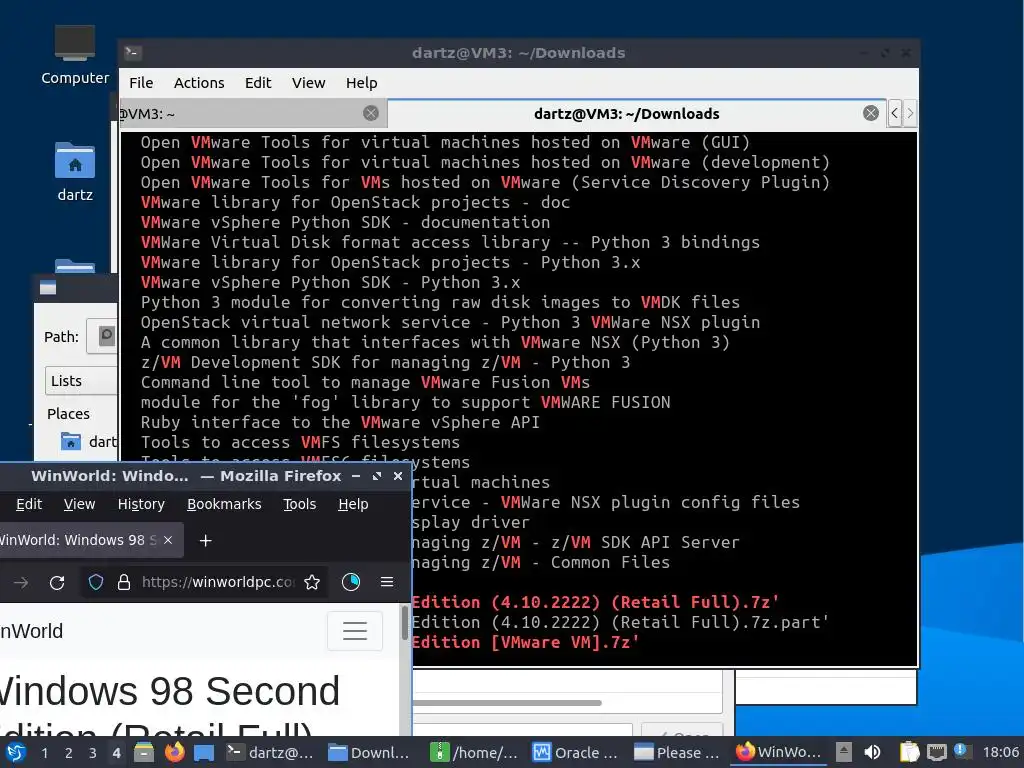Click the winworldpc URL address field
The height and width of the screenshot is (768, 1024).
coord(218,582)
